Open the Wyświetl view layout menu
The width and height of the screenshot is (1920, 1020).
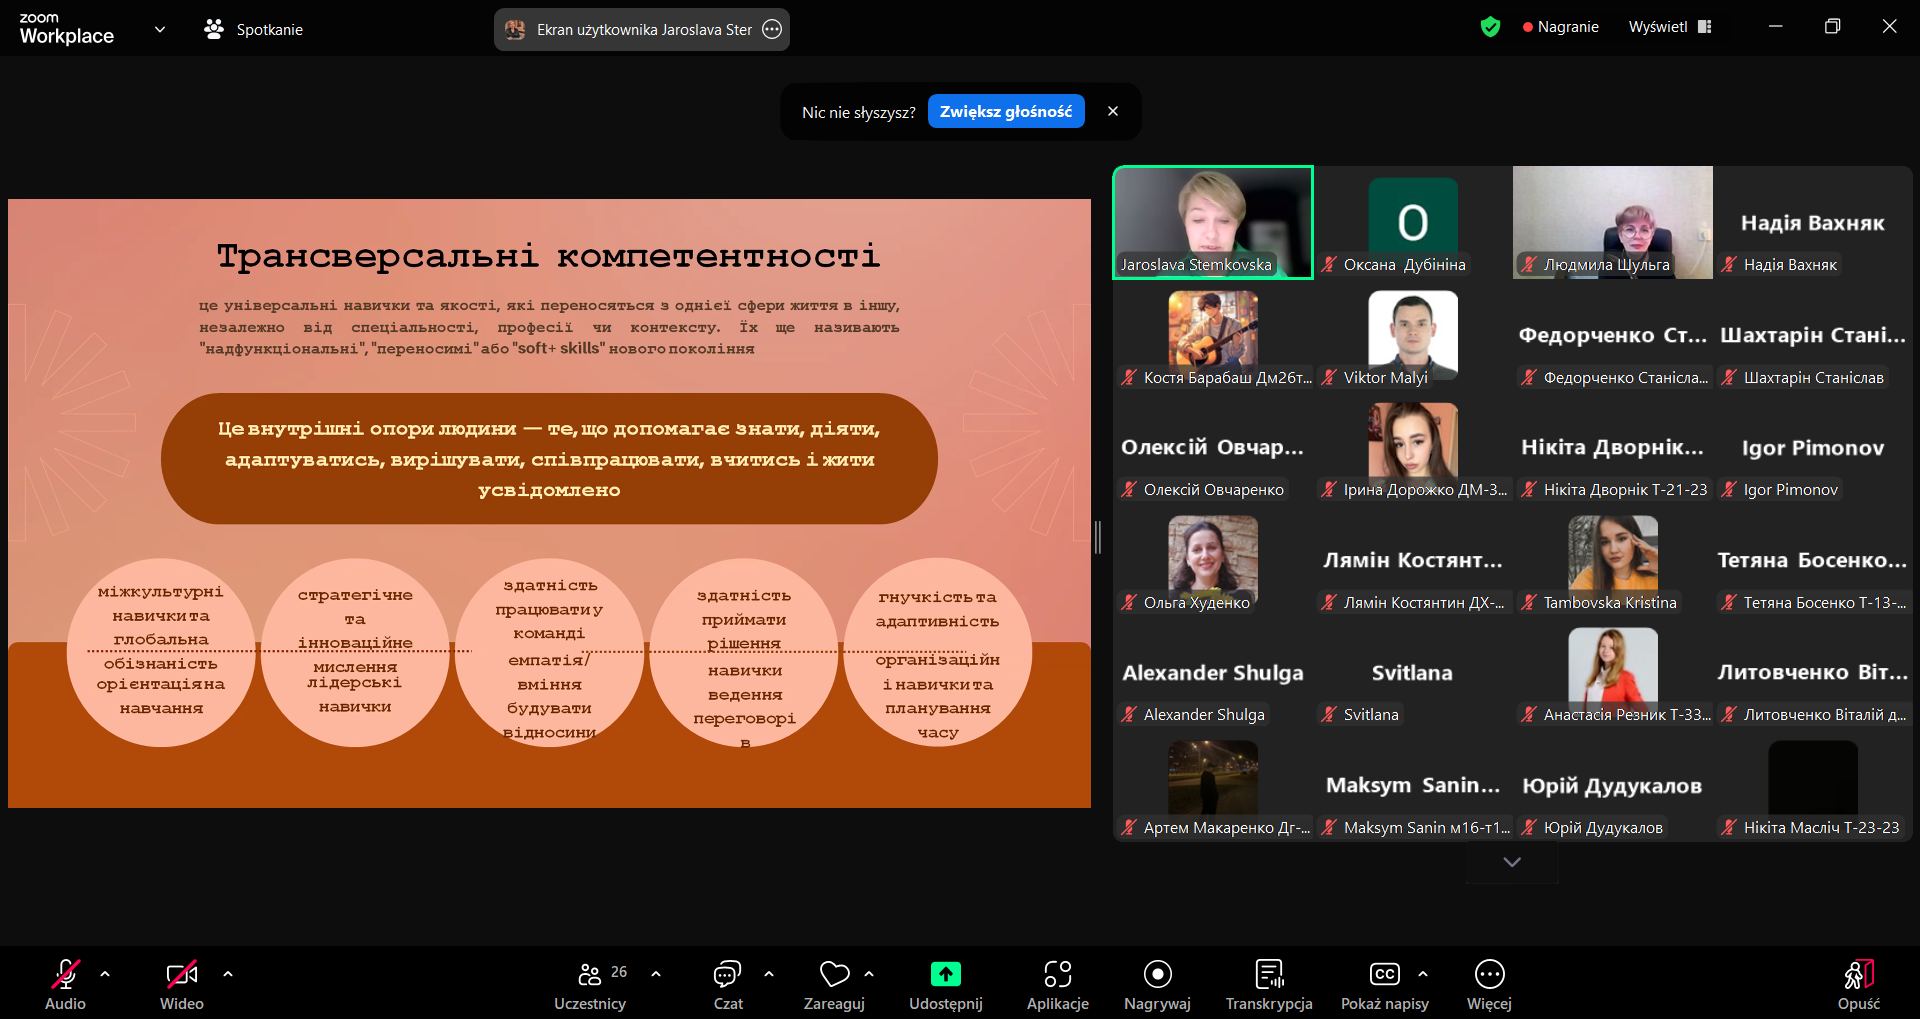pos(1669,27)
